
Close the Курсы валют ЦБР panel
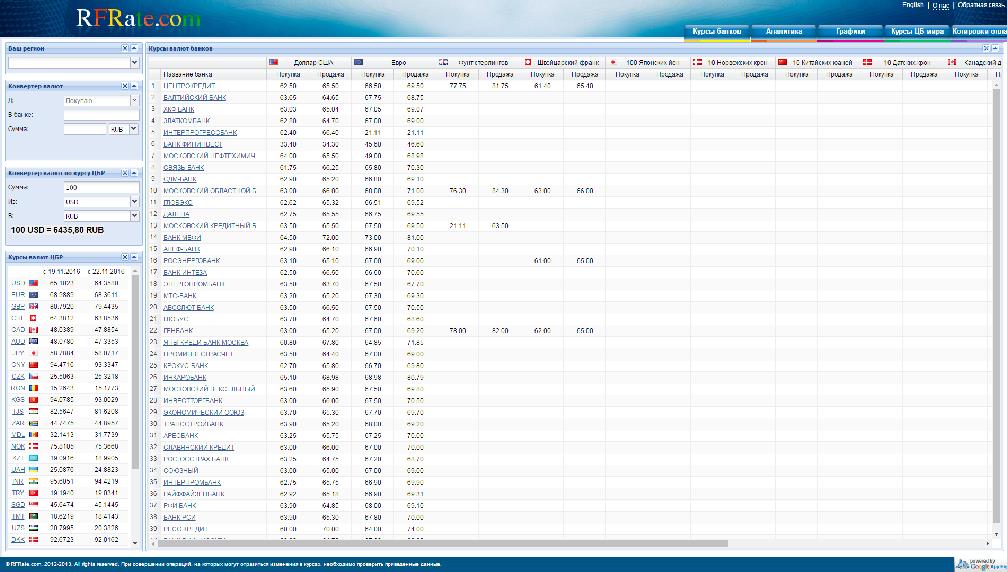125,257
